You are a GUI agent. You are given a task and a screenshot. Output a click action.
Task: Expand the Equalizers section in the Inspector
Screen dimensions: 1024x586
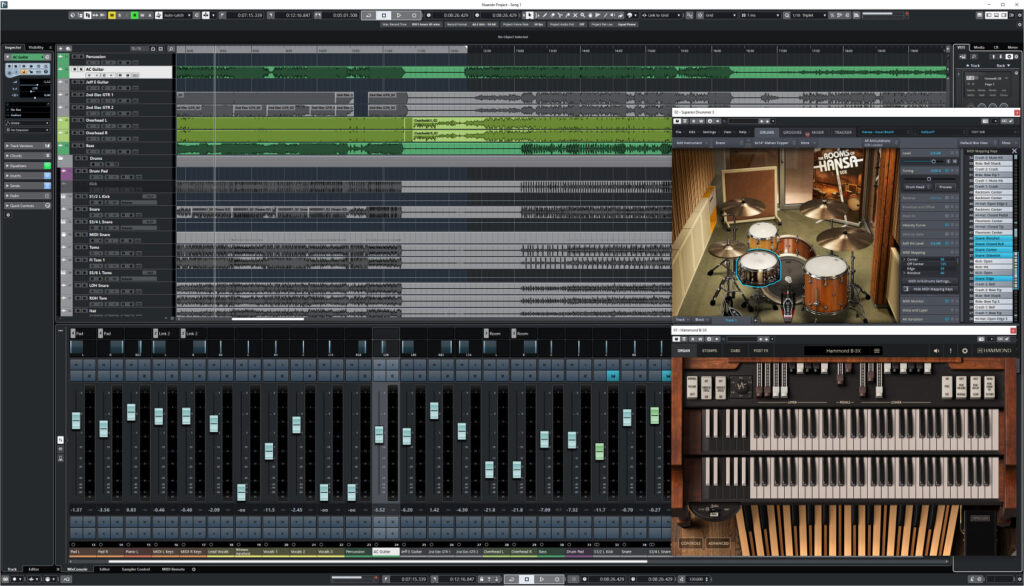click(20, 164)
